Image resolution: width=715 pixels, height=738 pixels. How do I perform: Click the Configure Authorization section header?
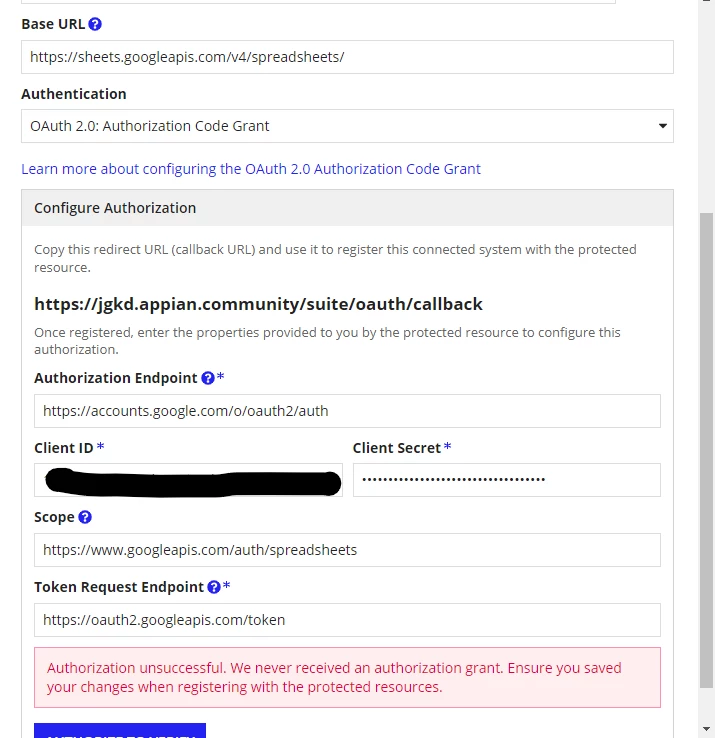pos(347,208)
